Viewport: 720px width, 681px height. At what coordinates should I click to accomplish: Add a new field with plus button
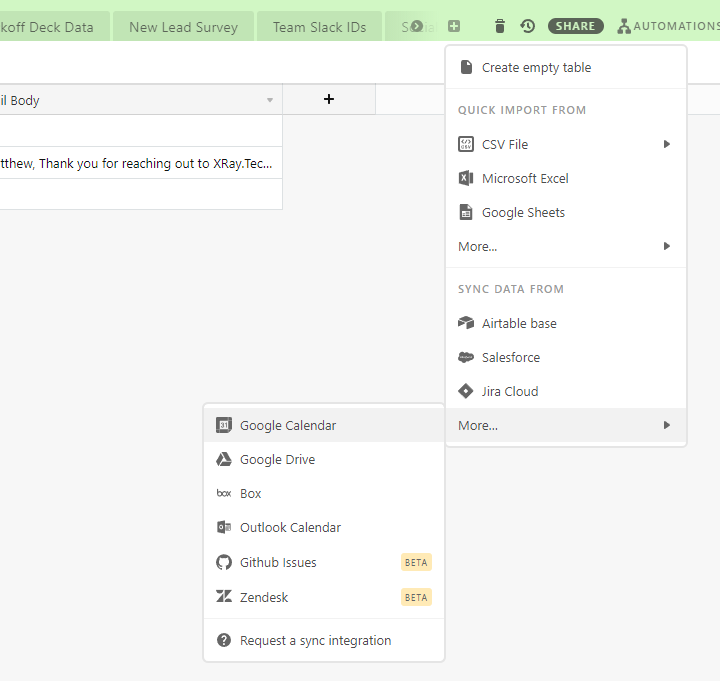click(x=329, y=99)
